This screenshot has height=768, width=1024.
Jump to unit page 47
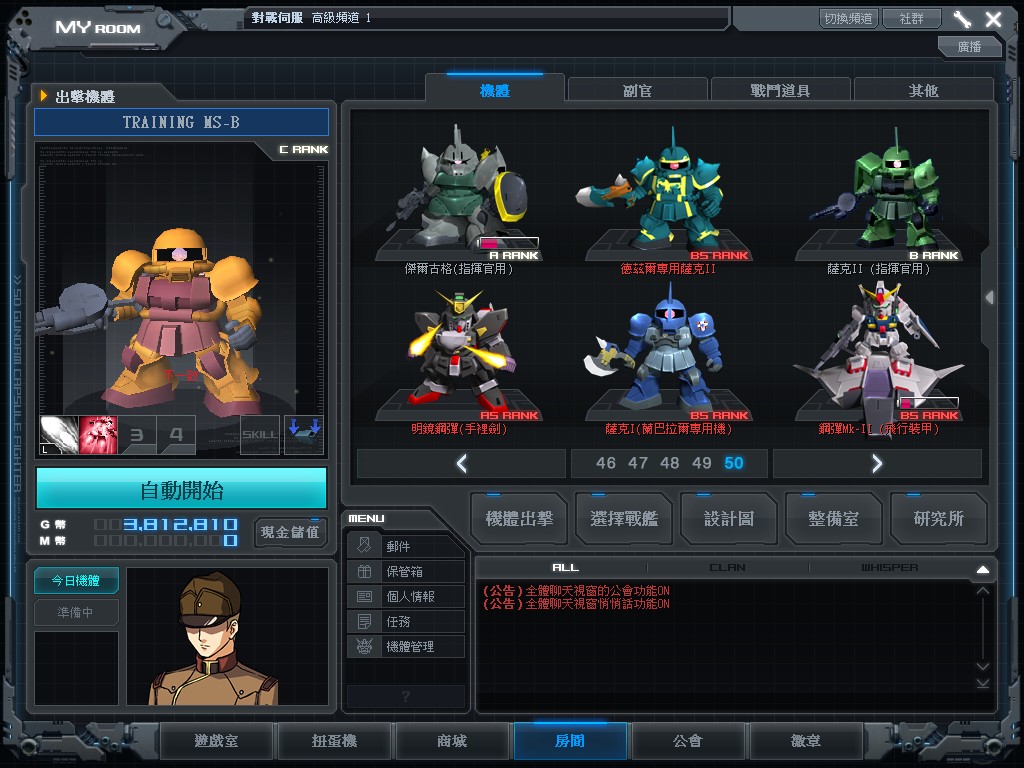[637, 463]
